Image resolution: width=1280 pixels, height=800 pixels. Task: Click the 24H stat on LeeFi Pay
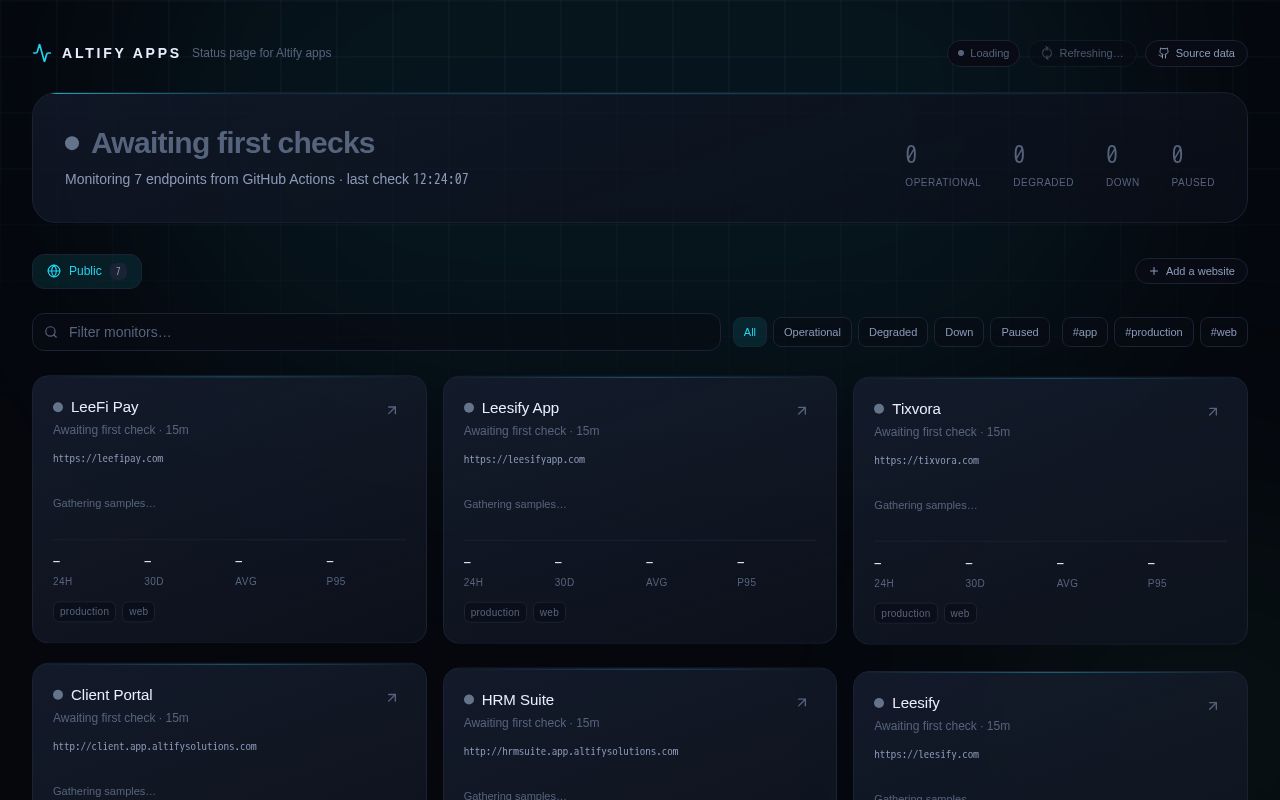[x=63, y=572]
